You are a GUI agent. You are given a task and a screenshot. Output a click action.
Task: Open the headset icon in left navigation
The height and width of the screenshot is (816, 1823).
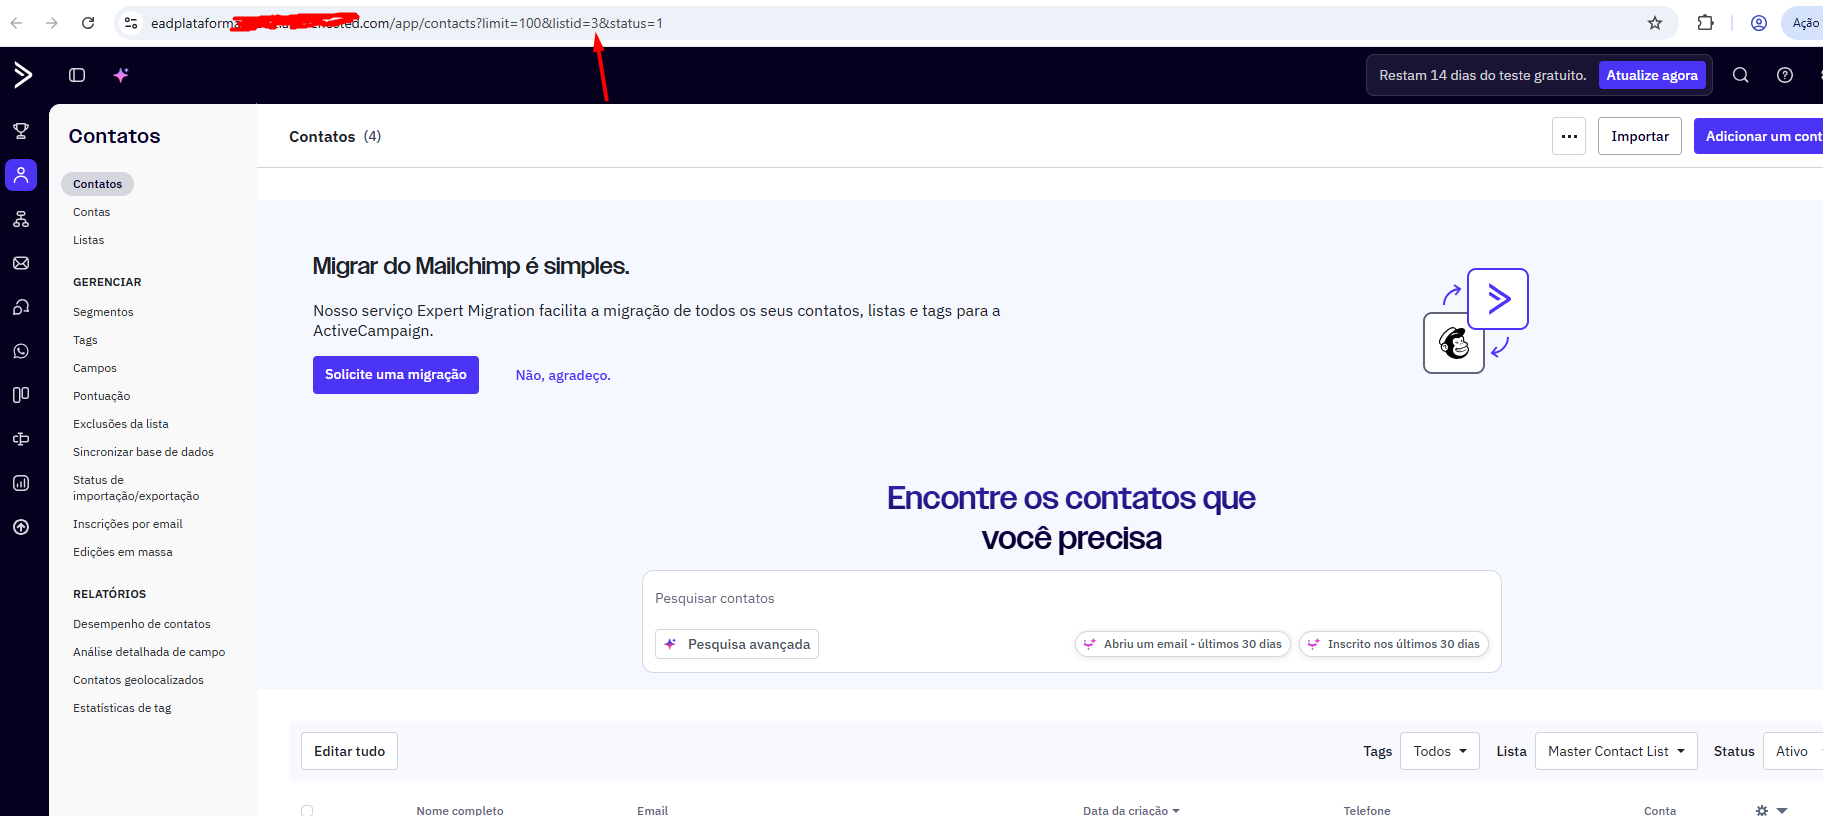(x=21, y=307)
